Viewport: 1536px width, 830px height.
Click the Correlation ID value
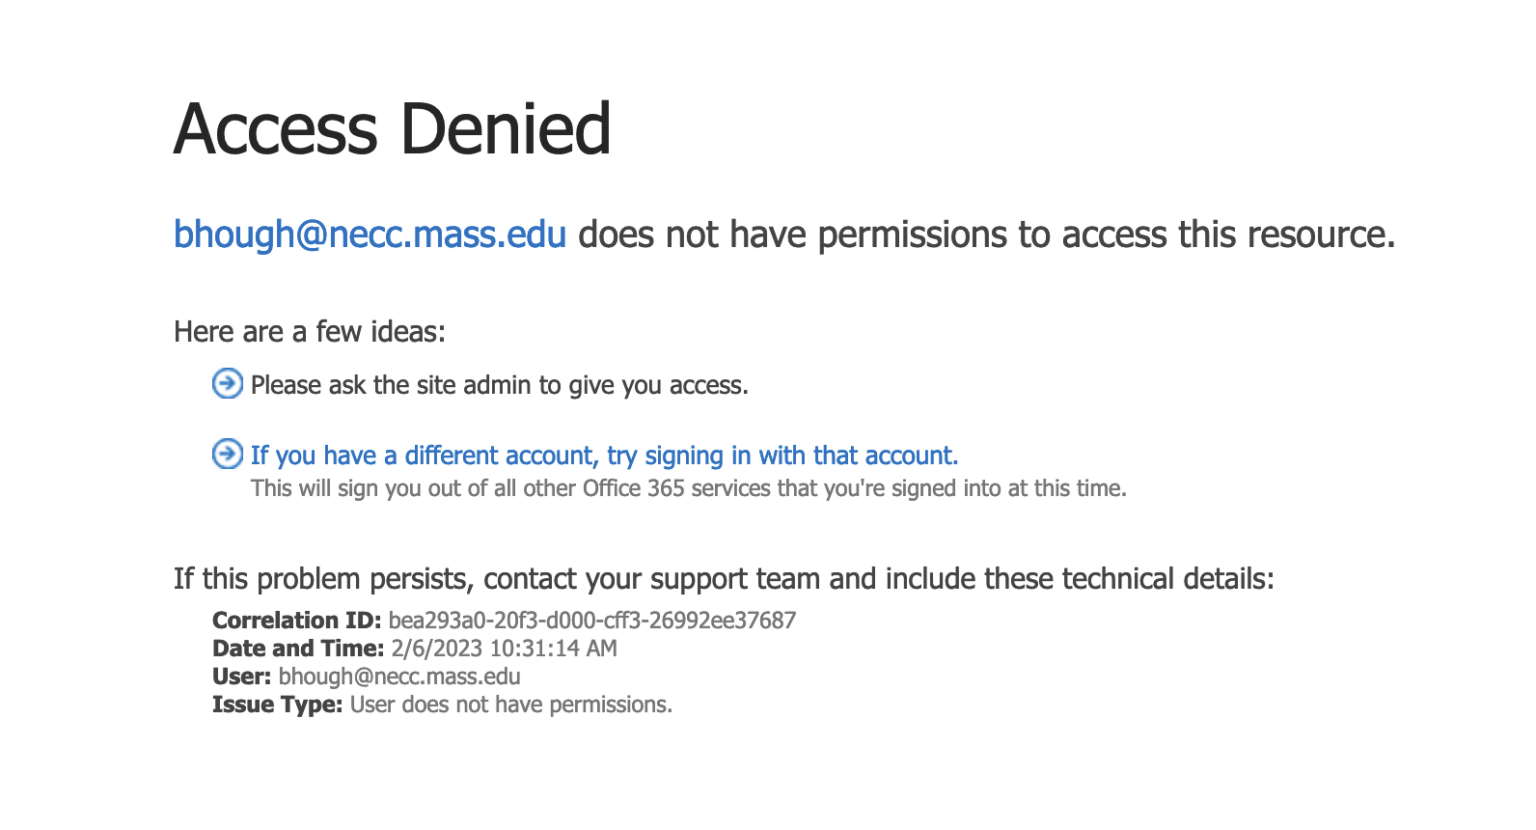click(592, 620)
